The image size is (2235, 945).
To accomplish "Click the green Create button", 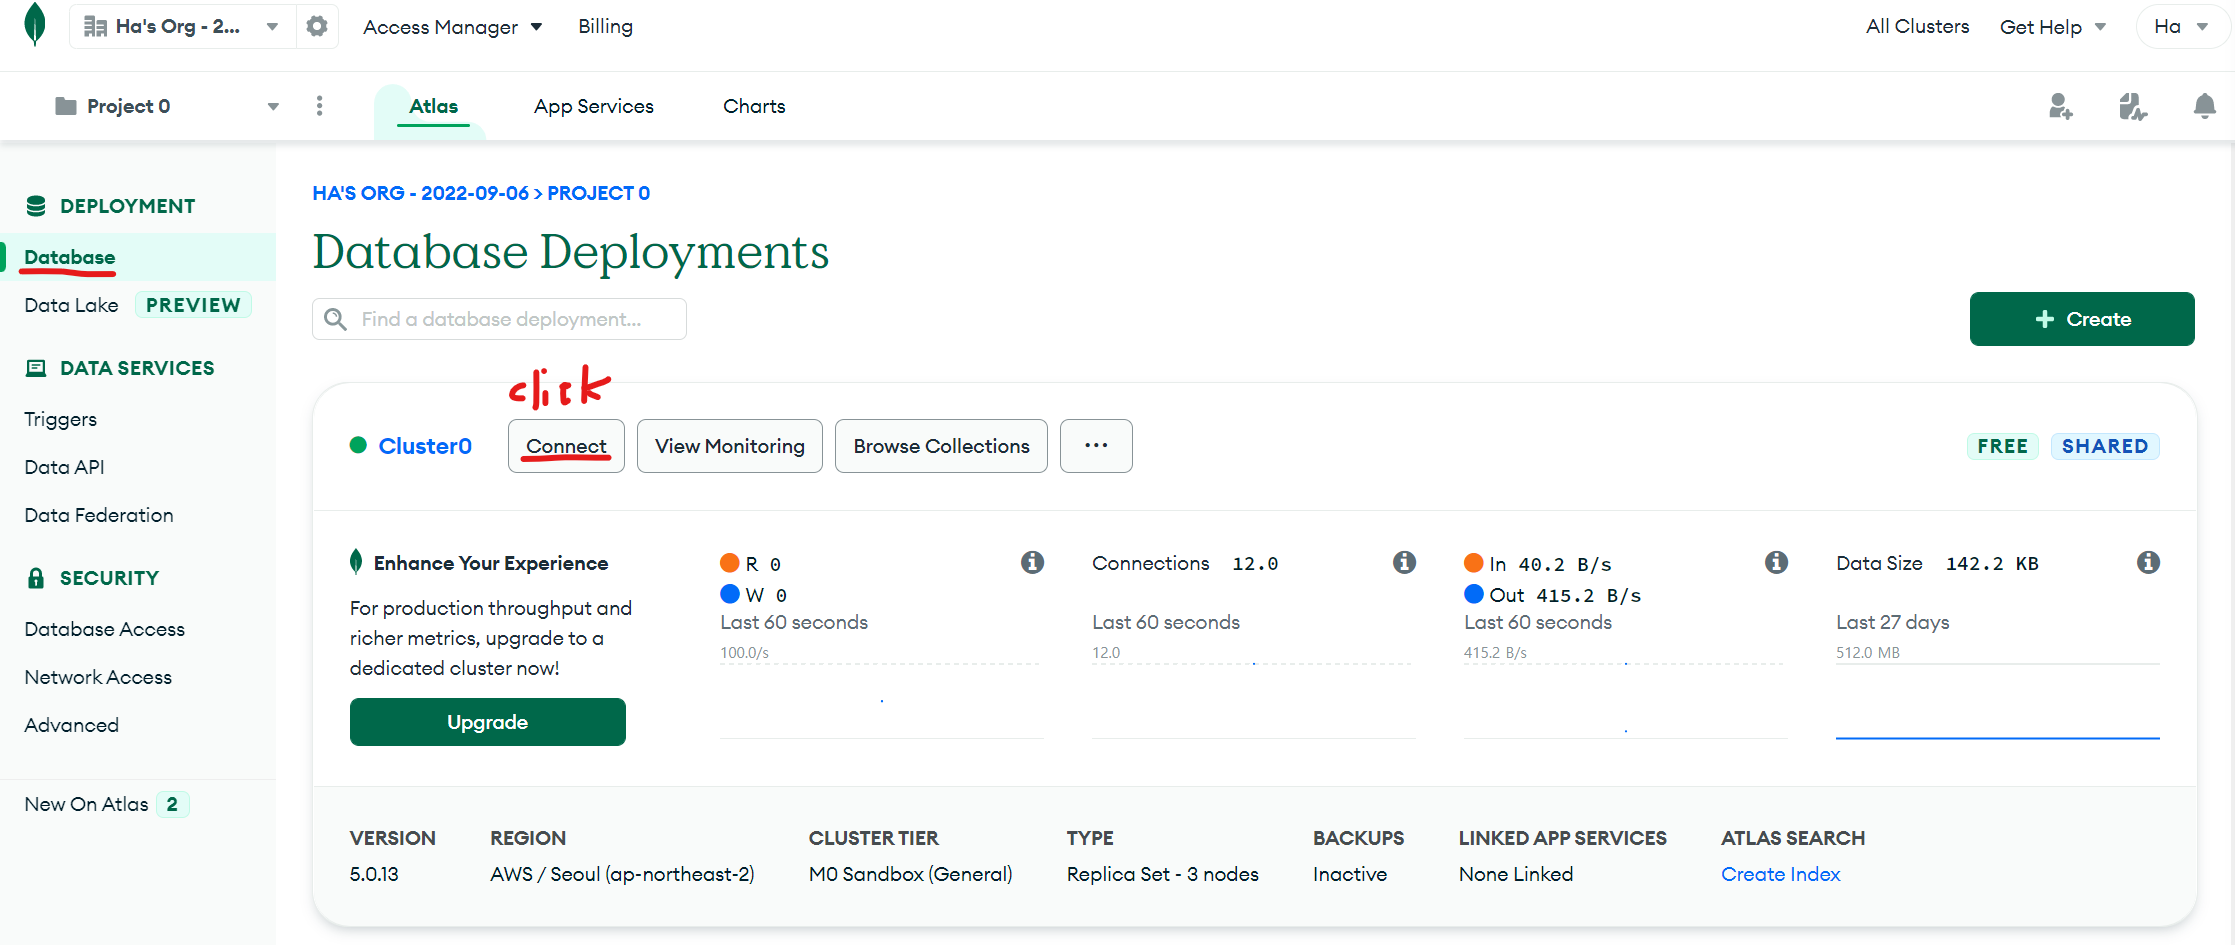I will tap(2082, 319).
